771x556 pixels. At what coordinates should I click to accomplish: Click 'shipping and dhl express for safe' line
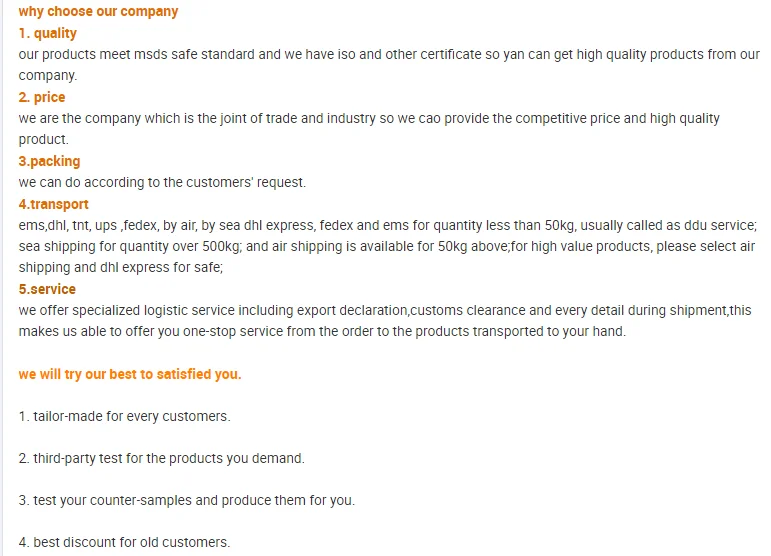pyautogui.click(x=121, y=267)
